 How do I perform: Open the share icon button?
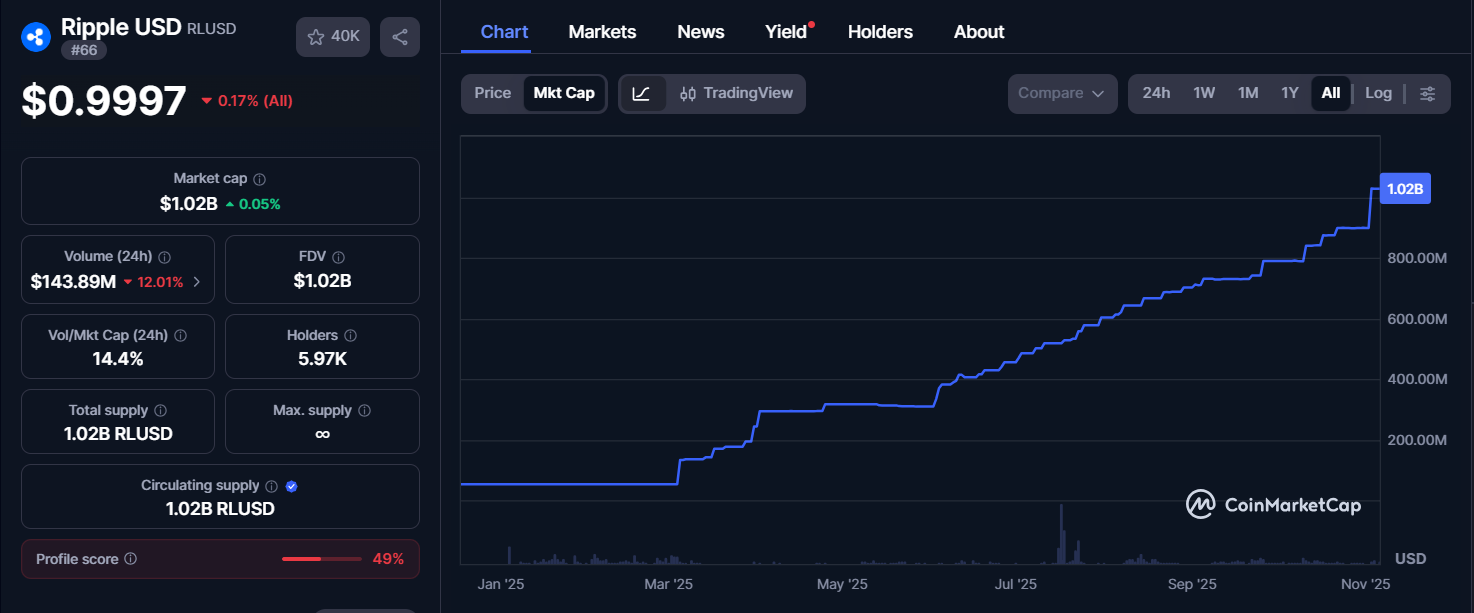pos(400,37)
